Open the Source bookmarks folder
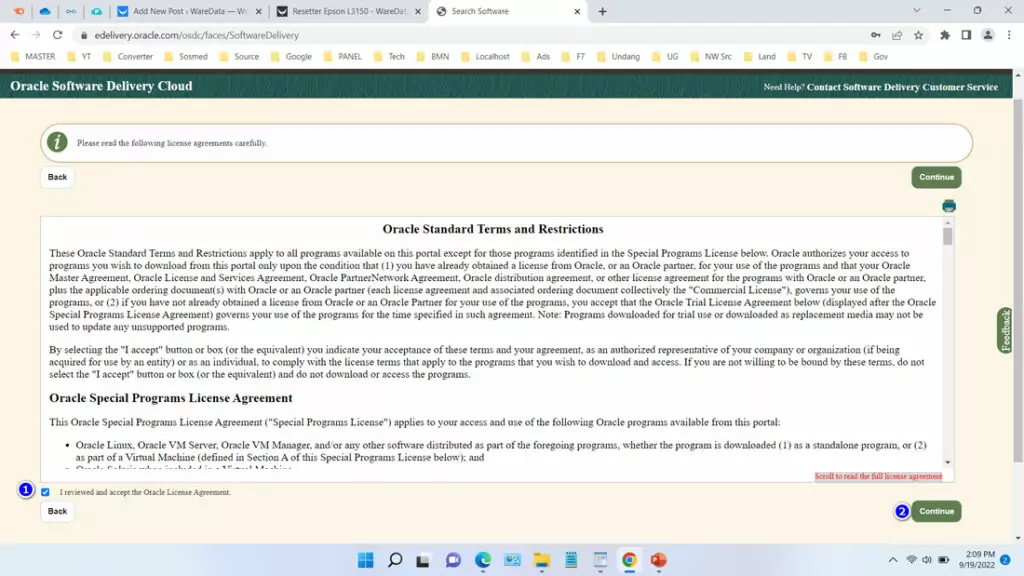Viewport: 1024px width, 576px height. pos(239,57)
